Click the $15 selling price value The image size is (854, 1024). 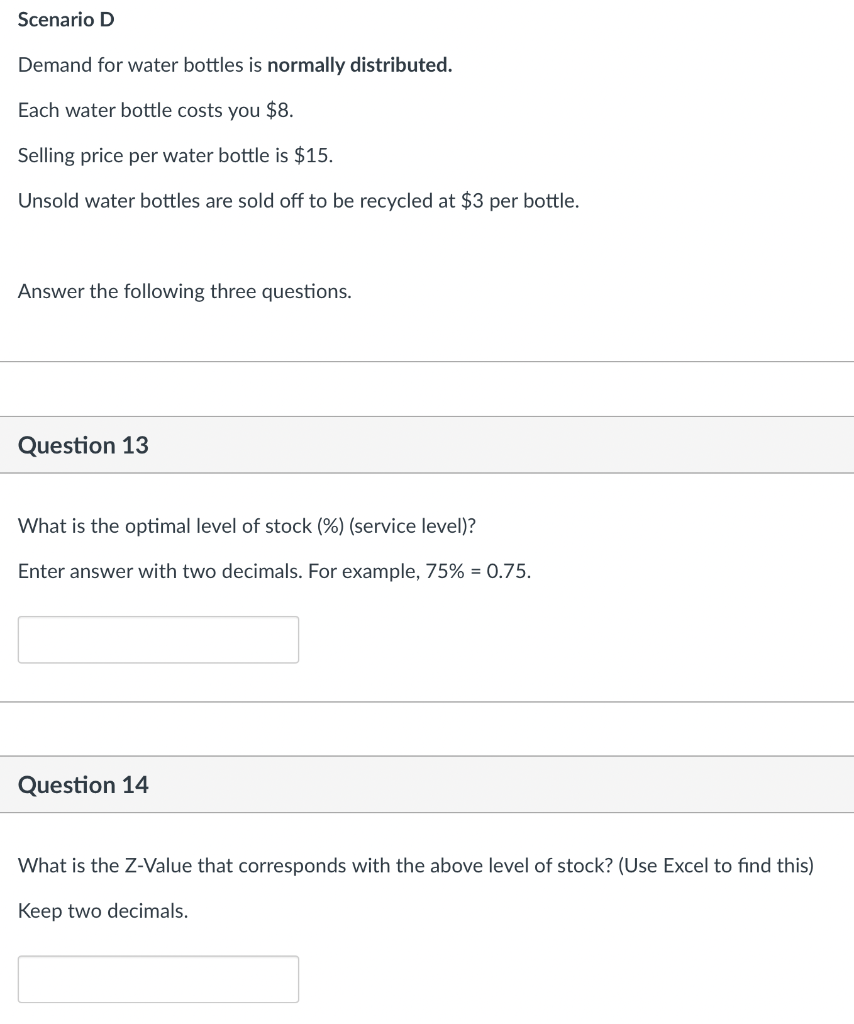click(314, 156)
